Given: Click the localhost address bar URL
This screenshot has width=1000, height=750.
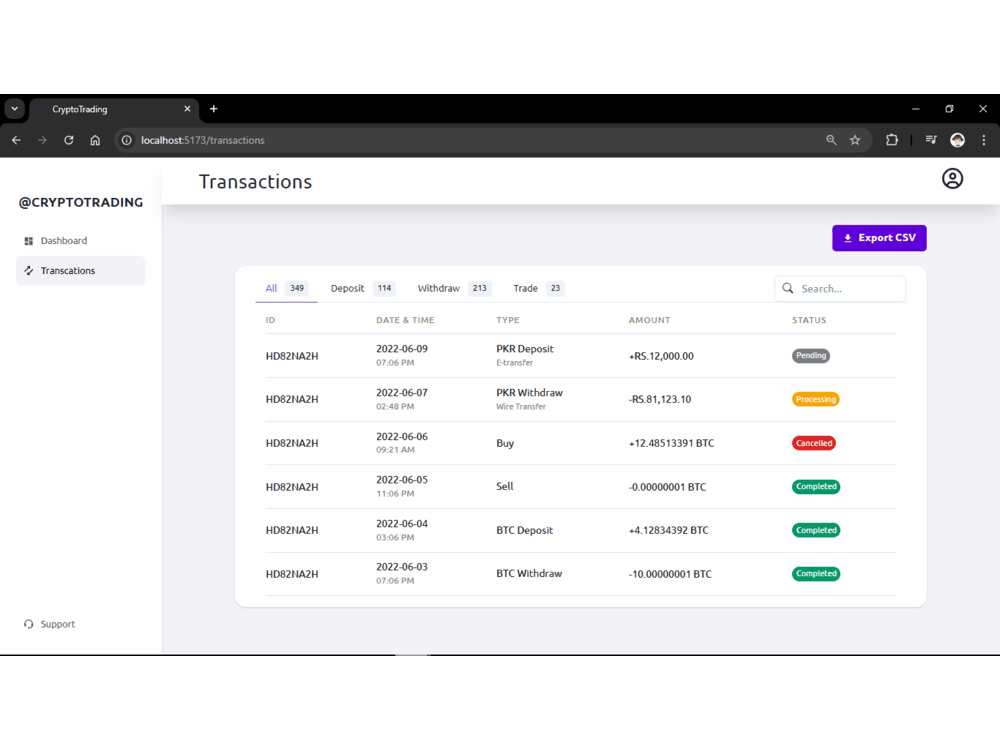Looking at the screenshot, I should 203,140.
